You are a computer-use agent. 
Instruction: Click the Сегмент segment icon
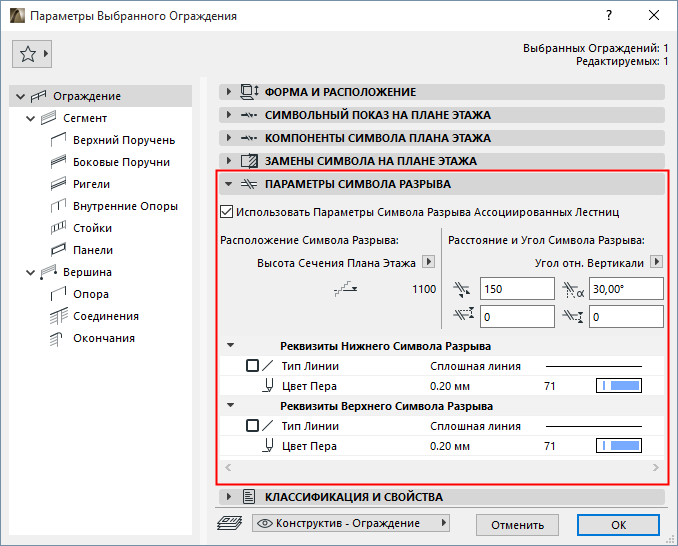pyautogui.click(x=48, y=118)
